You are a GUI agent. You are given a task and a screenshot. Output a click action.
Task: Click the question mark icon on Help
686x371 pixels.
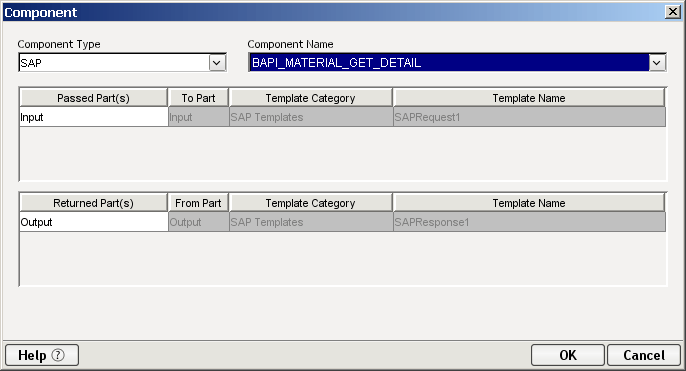click(58, 355)
